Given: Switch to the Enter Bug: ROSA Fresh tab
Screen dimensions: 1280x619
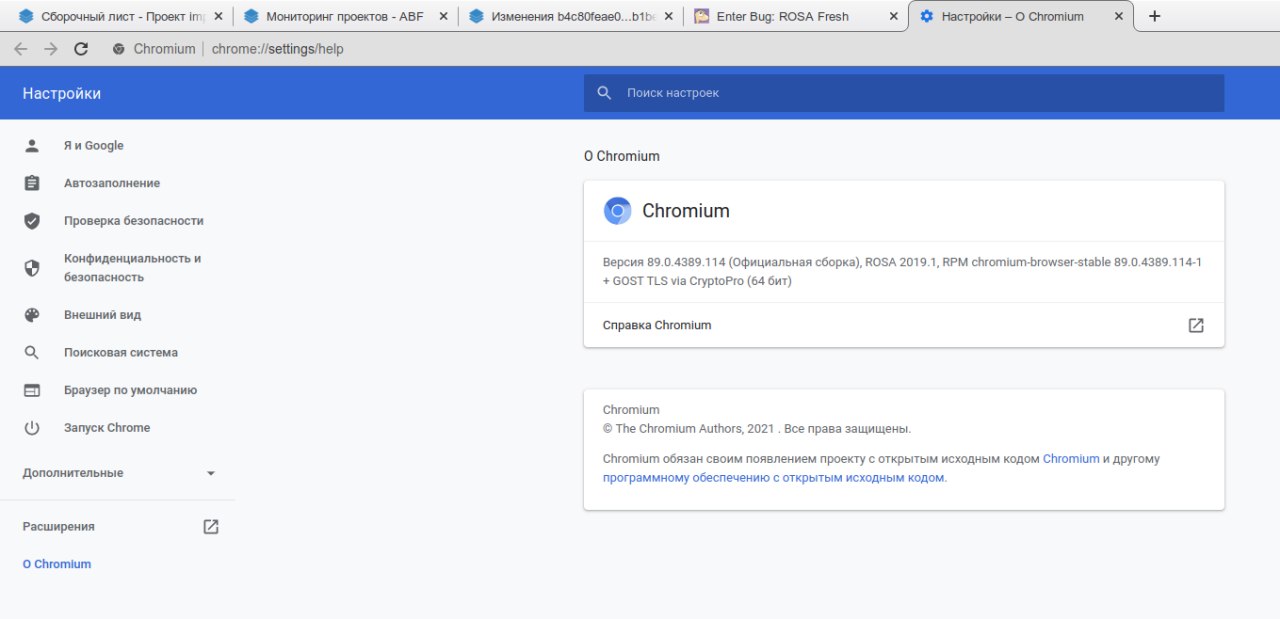Looking at the screenshot, I should point(795,16).
